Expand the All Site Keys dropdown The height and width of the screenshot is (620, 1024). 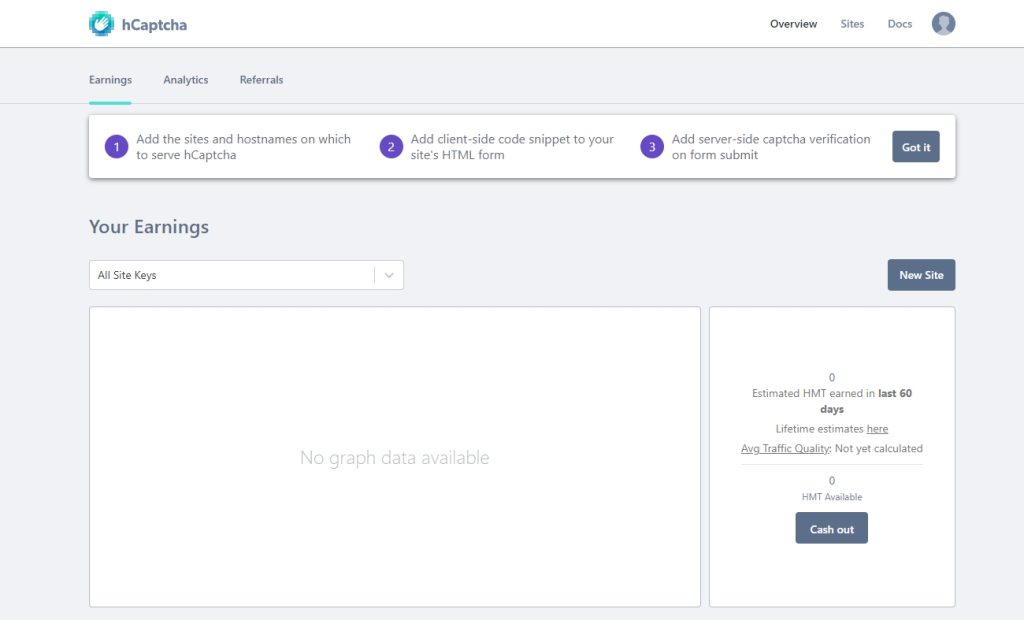click(x=246, y=274)
